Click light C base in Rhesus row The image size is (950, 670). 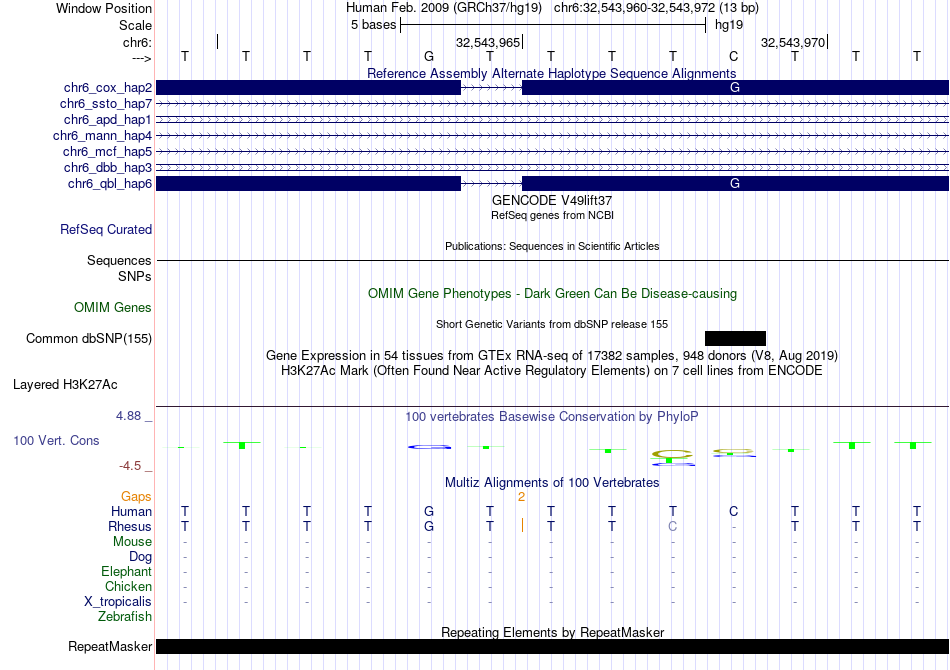673,526
